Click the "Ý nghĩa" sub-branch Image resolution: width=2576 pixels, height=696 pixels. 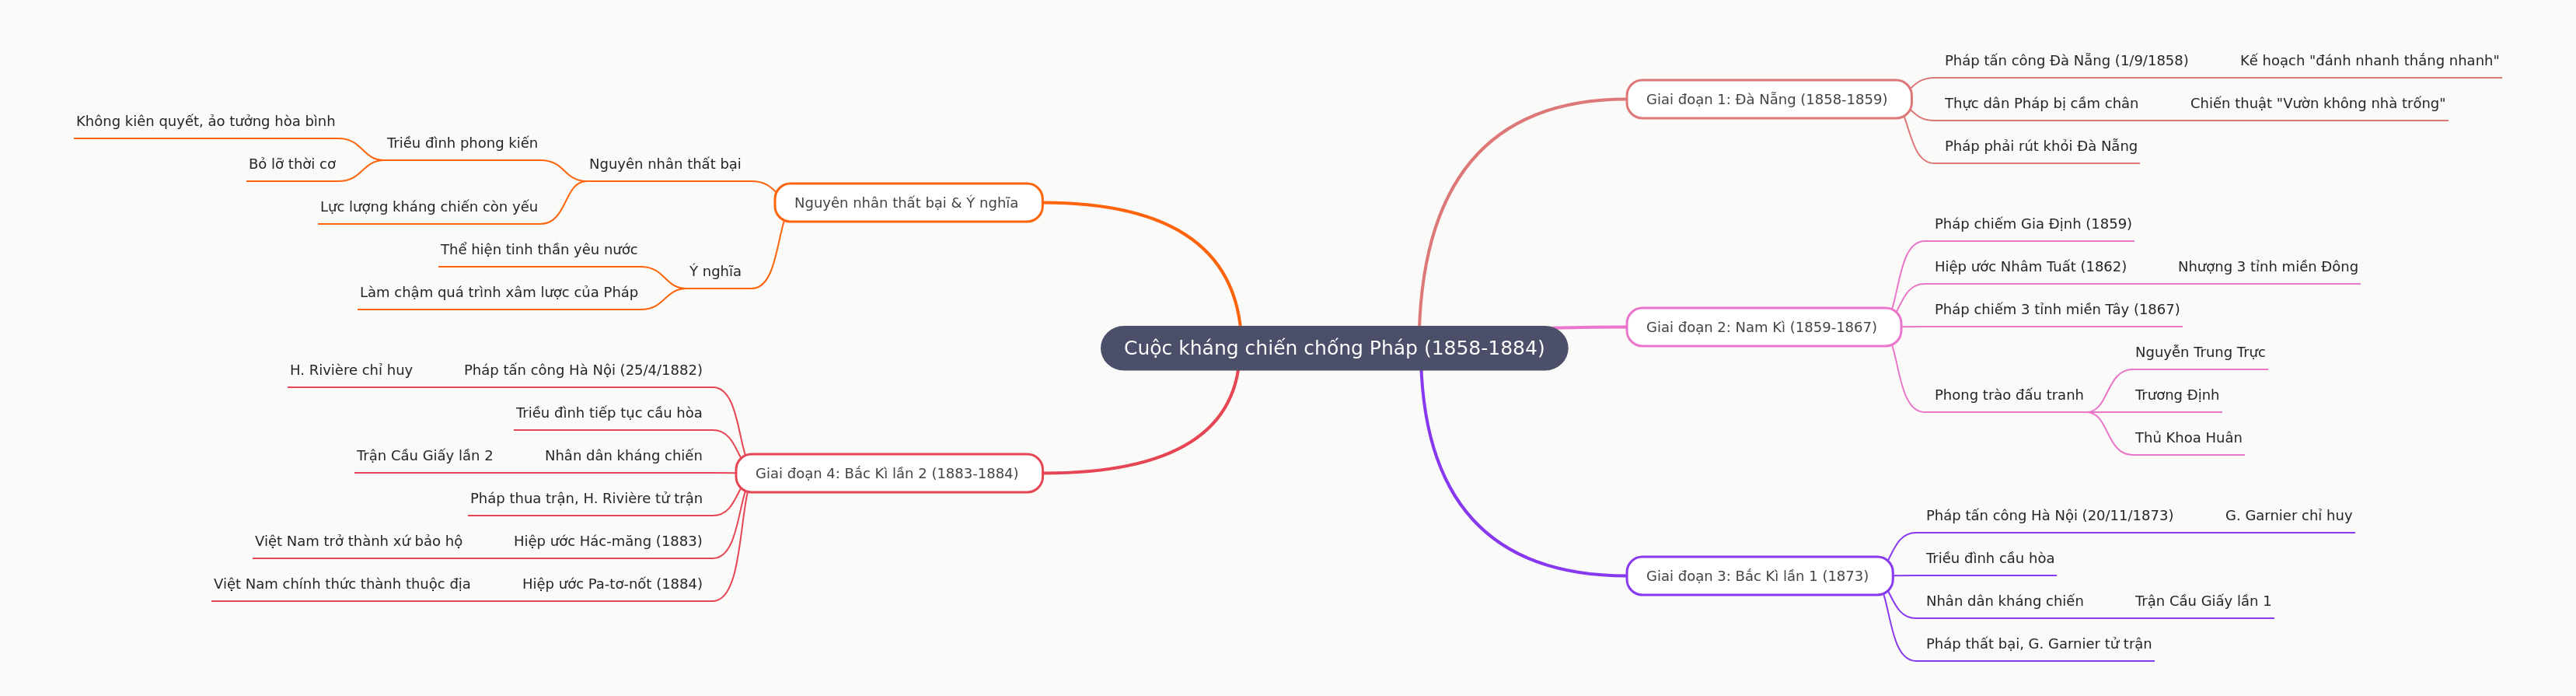click(x=715, y=271)
